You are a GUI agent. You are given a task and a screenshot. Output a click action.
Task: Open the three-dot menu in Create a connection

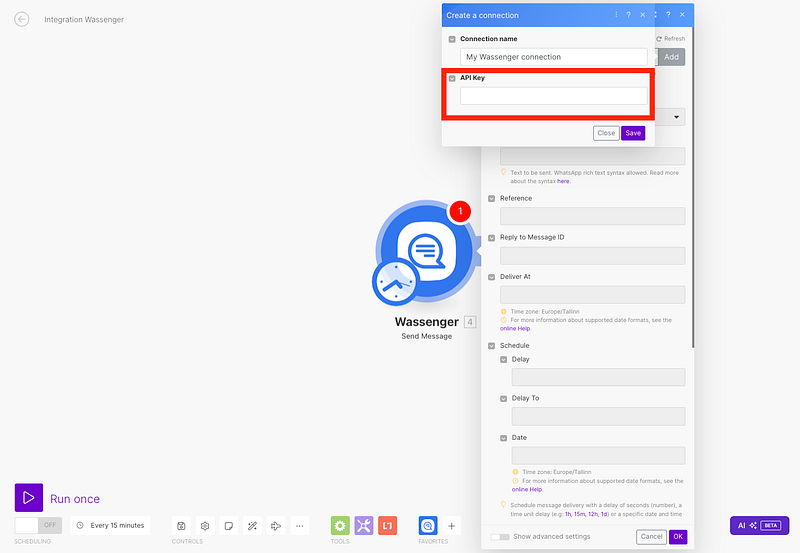click(615, 15)
